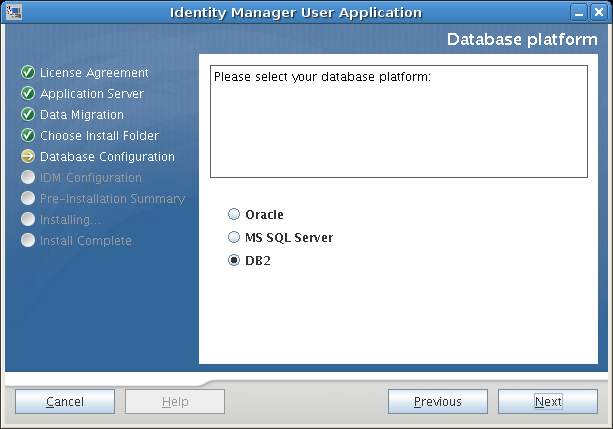Click the Data Migration checkmark icon
This screenshot has width=613, height=429.
(28, 115)
